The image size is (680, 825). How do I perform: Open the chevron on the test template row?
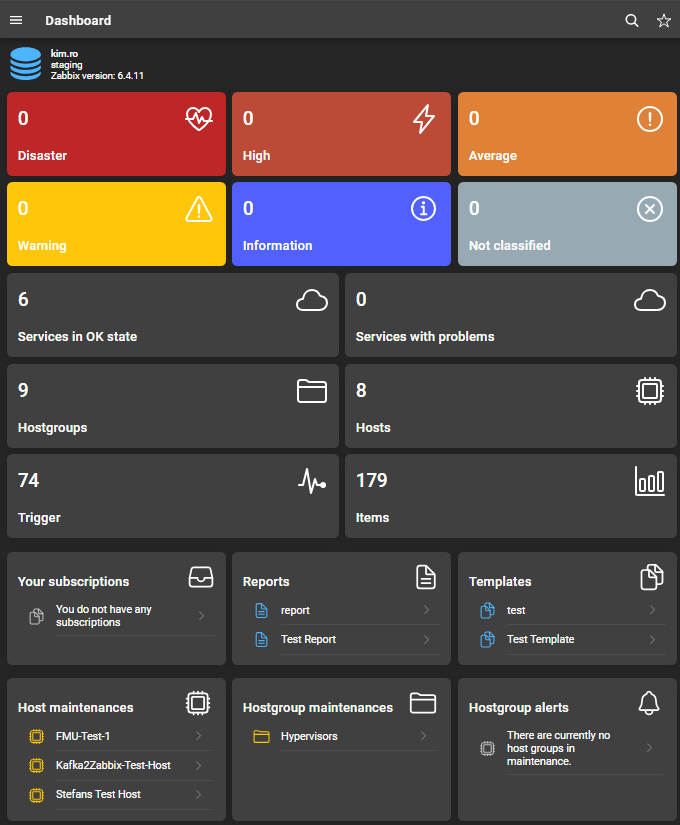652,610
